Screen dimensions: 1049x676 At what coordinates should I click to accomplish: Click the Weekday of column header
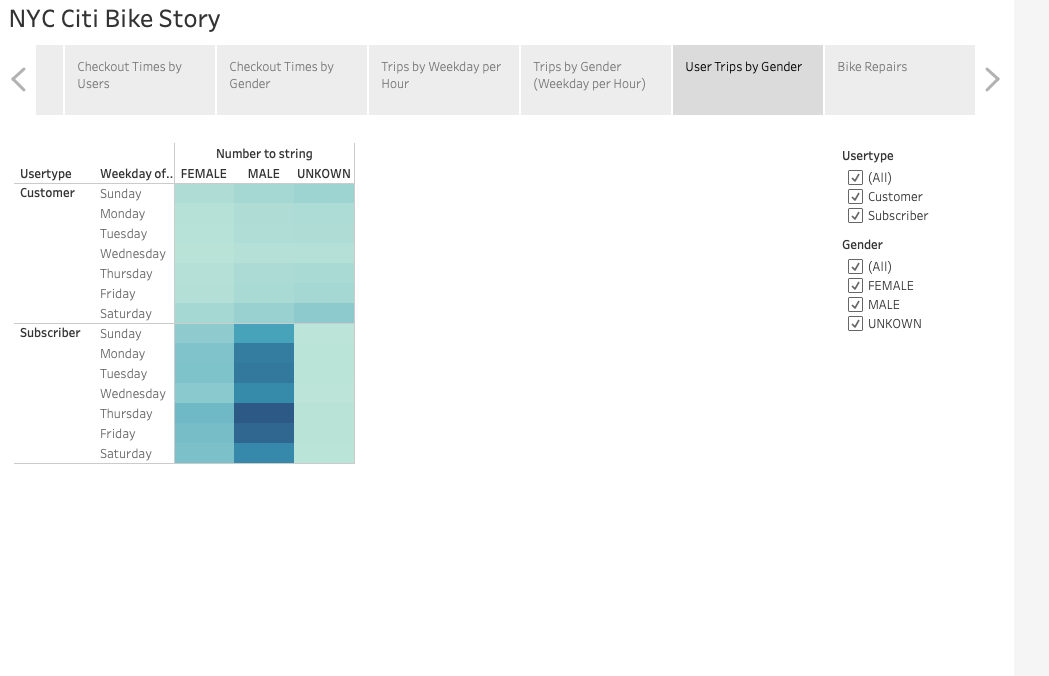[x=136, y=173]
